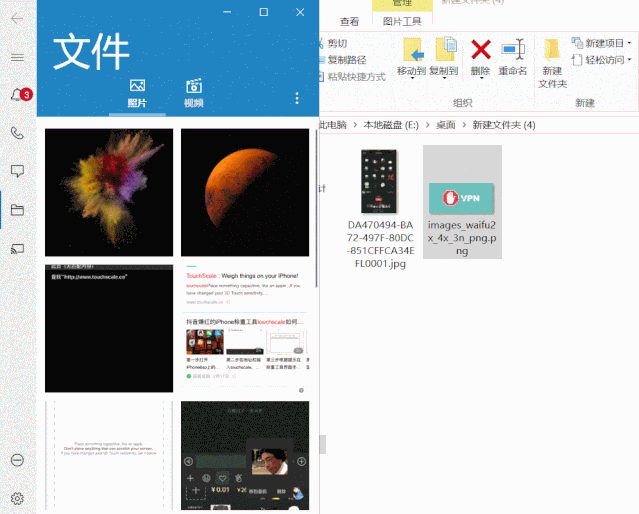
Task: Click the 新建文件夹 icon
Action: pos(552,50)
